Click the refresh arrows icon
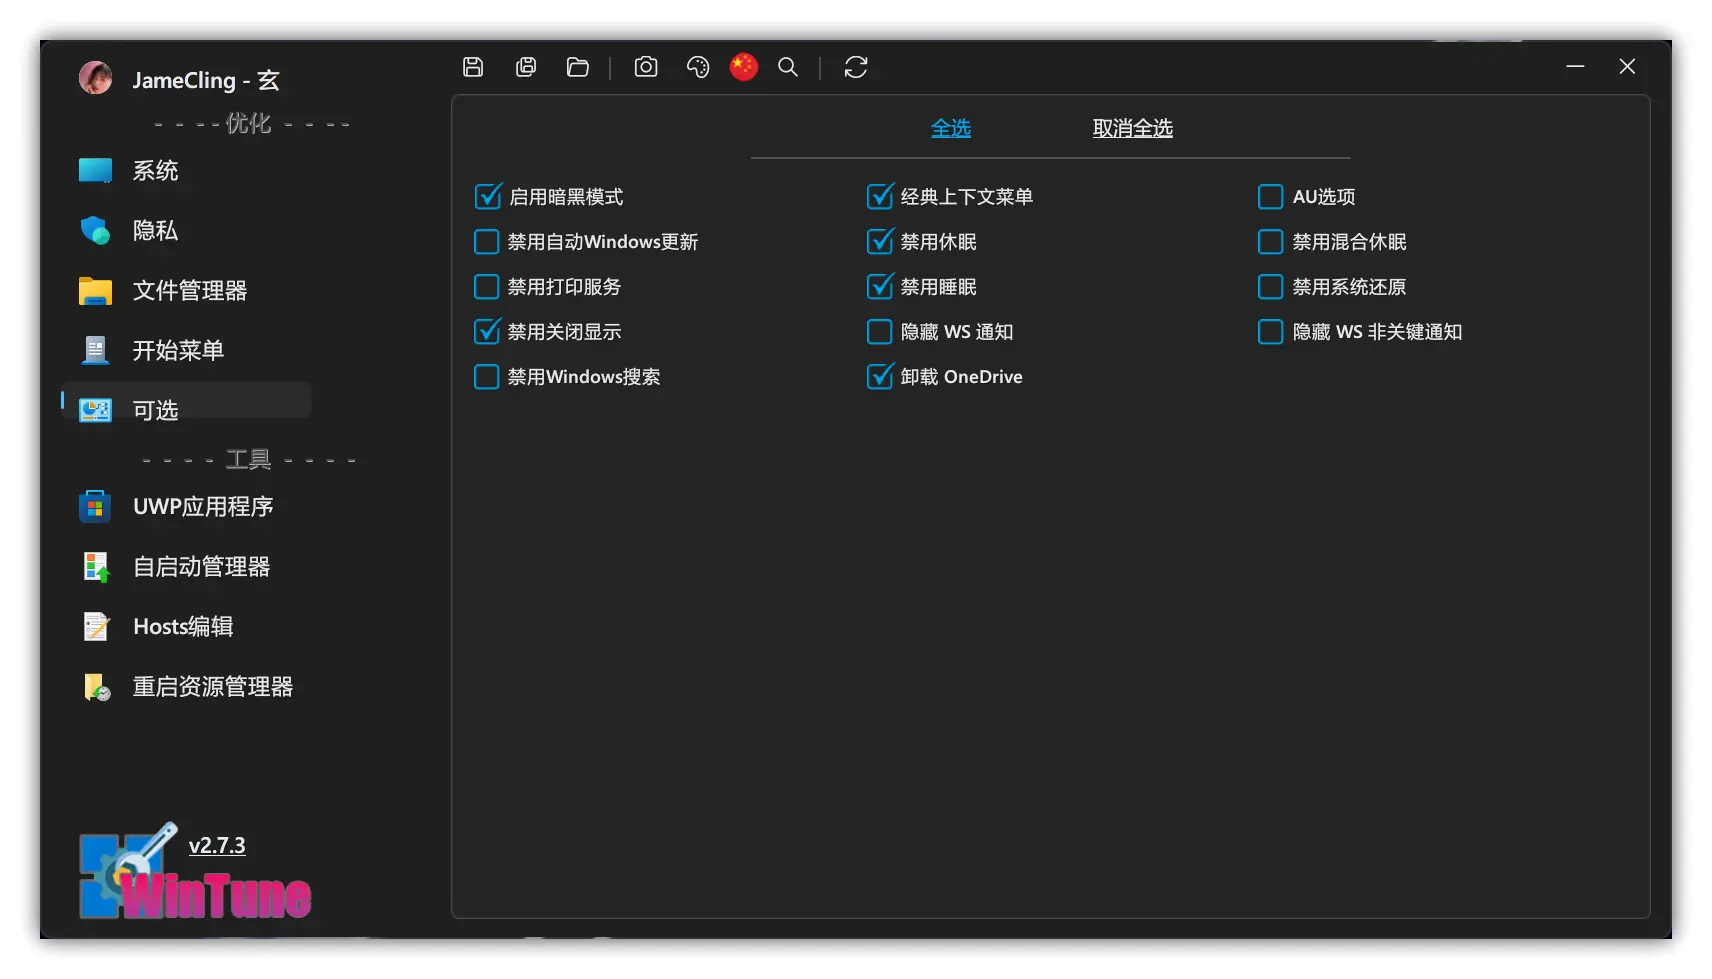 [x=856, y=67]
